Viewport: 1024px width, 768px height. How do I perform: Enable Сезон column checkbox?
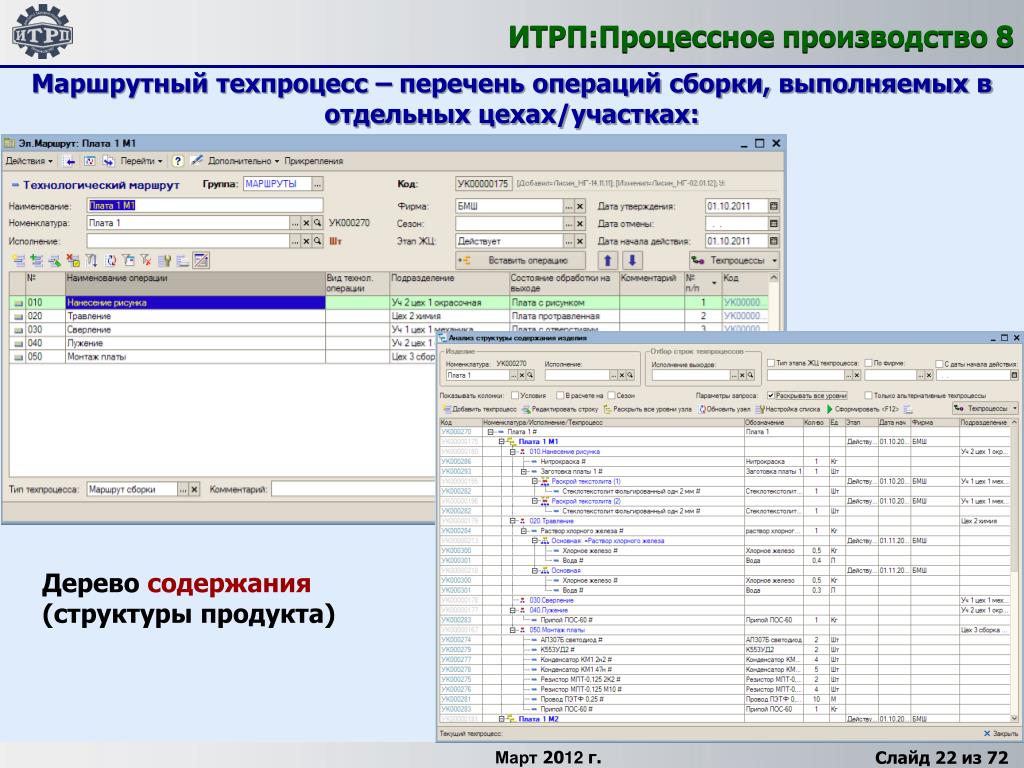(611, 395)
